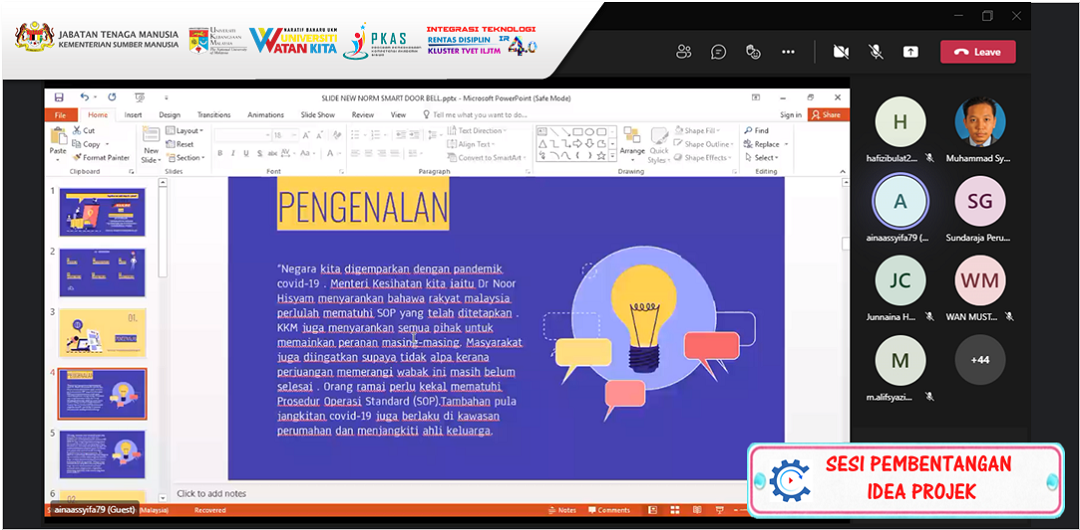
Task: Click the Save icon in quick access toolbar
Action: point(59,97)
